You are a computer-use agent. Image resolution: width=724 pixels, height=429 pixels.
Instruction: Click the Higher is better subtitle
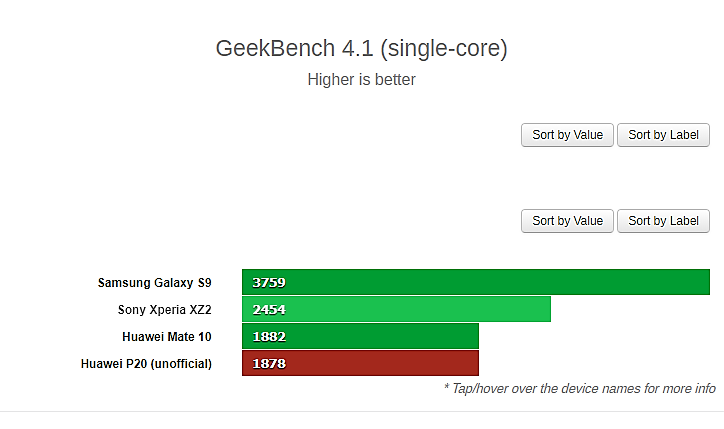(x=362, y=79)
